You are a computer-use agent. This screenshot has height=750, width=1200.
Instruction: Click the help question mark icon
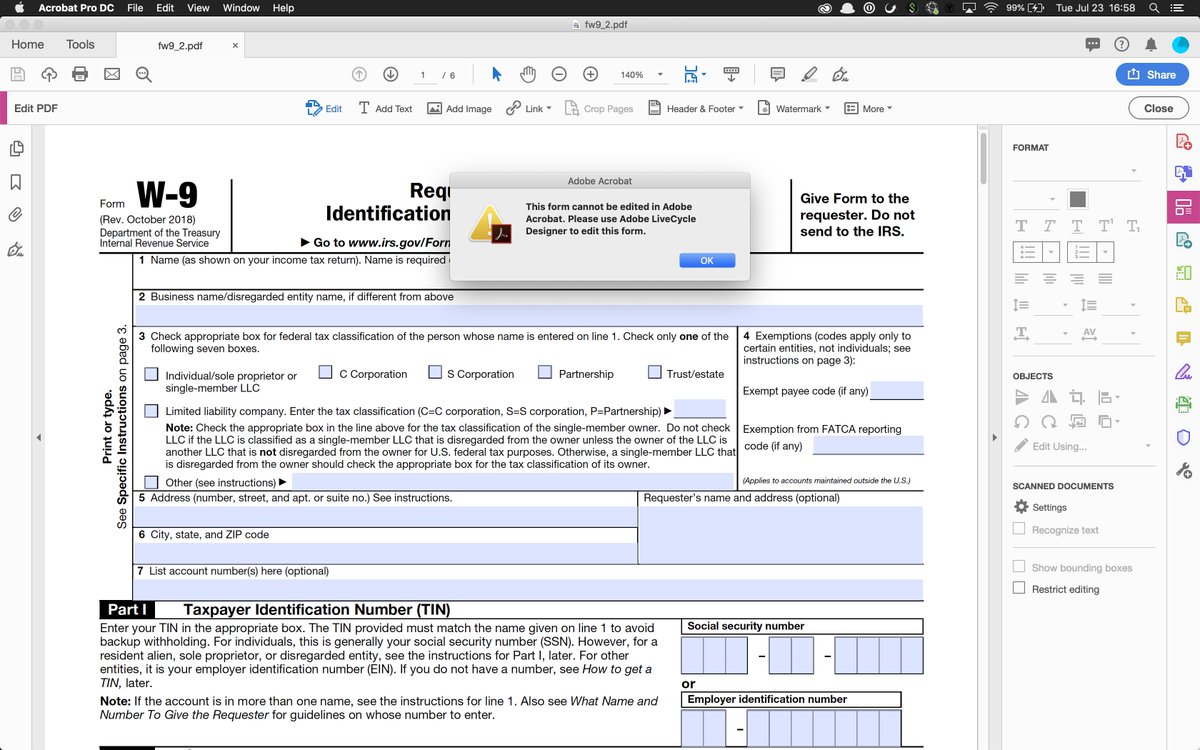(1122, 44)
